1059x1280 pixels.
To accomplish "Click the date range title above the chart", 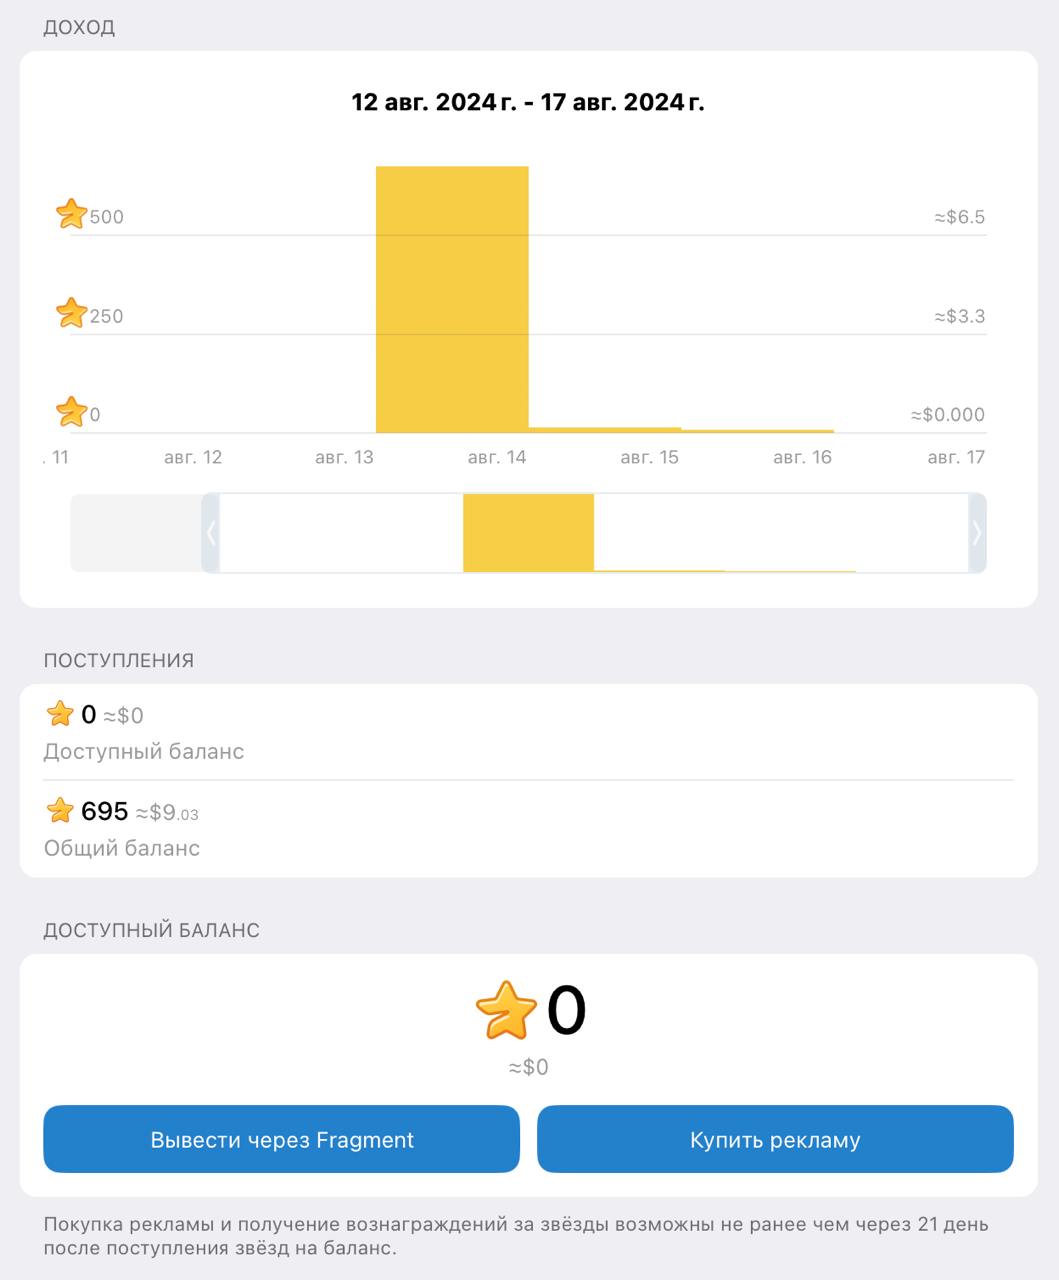I will pos(528,102).
